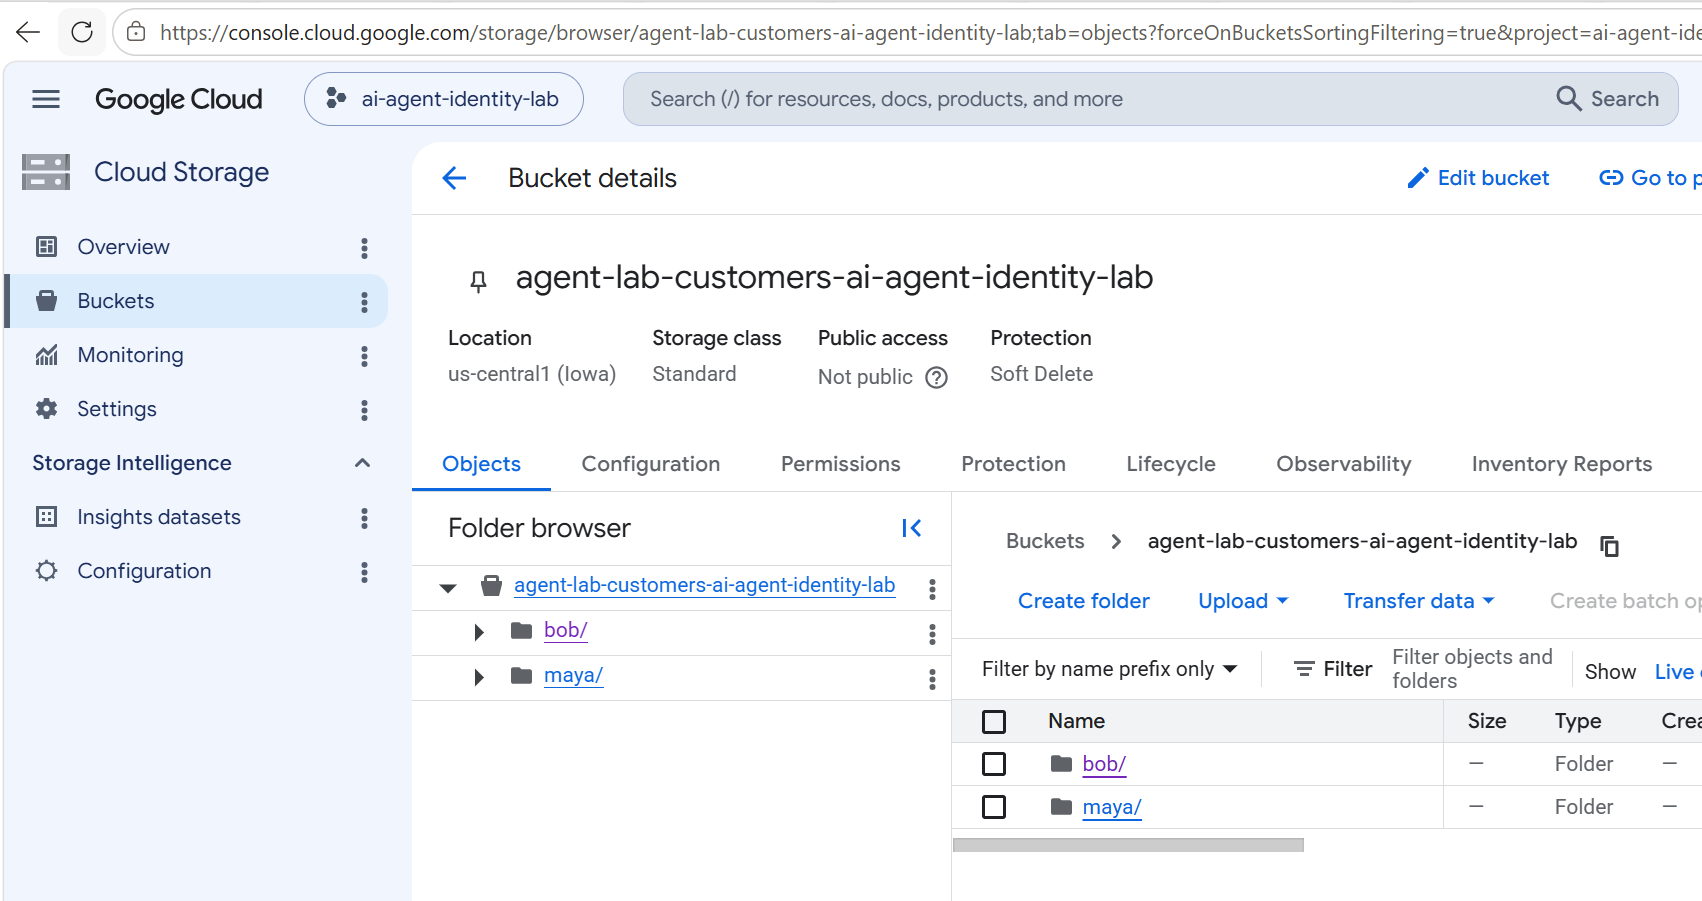The height and width of the screenshot is (901, 1702).
Task: Switch to the bucket Configuration tab
Action: tap(651, 464)
